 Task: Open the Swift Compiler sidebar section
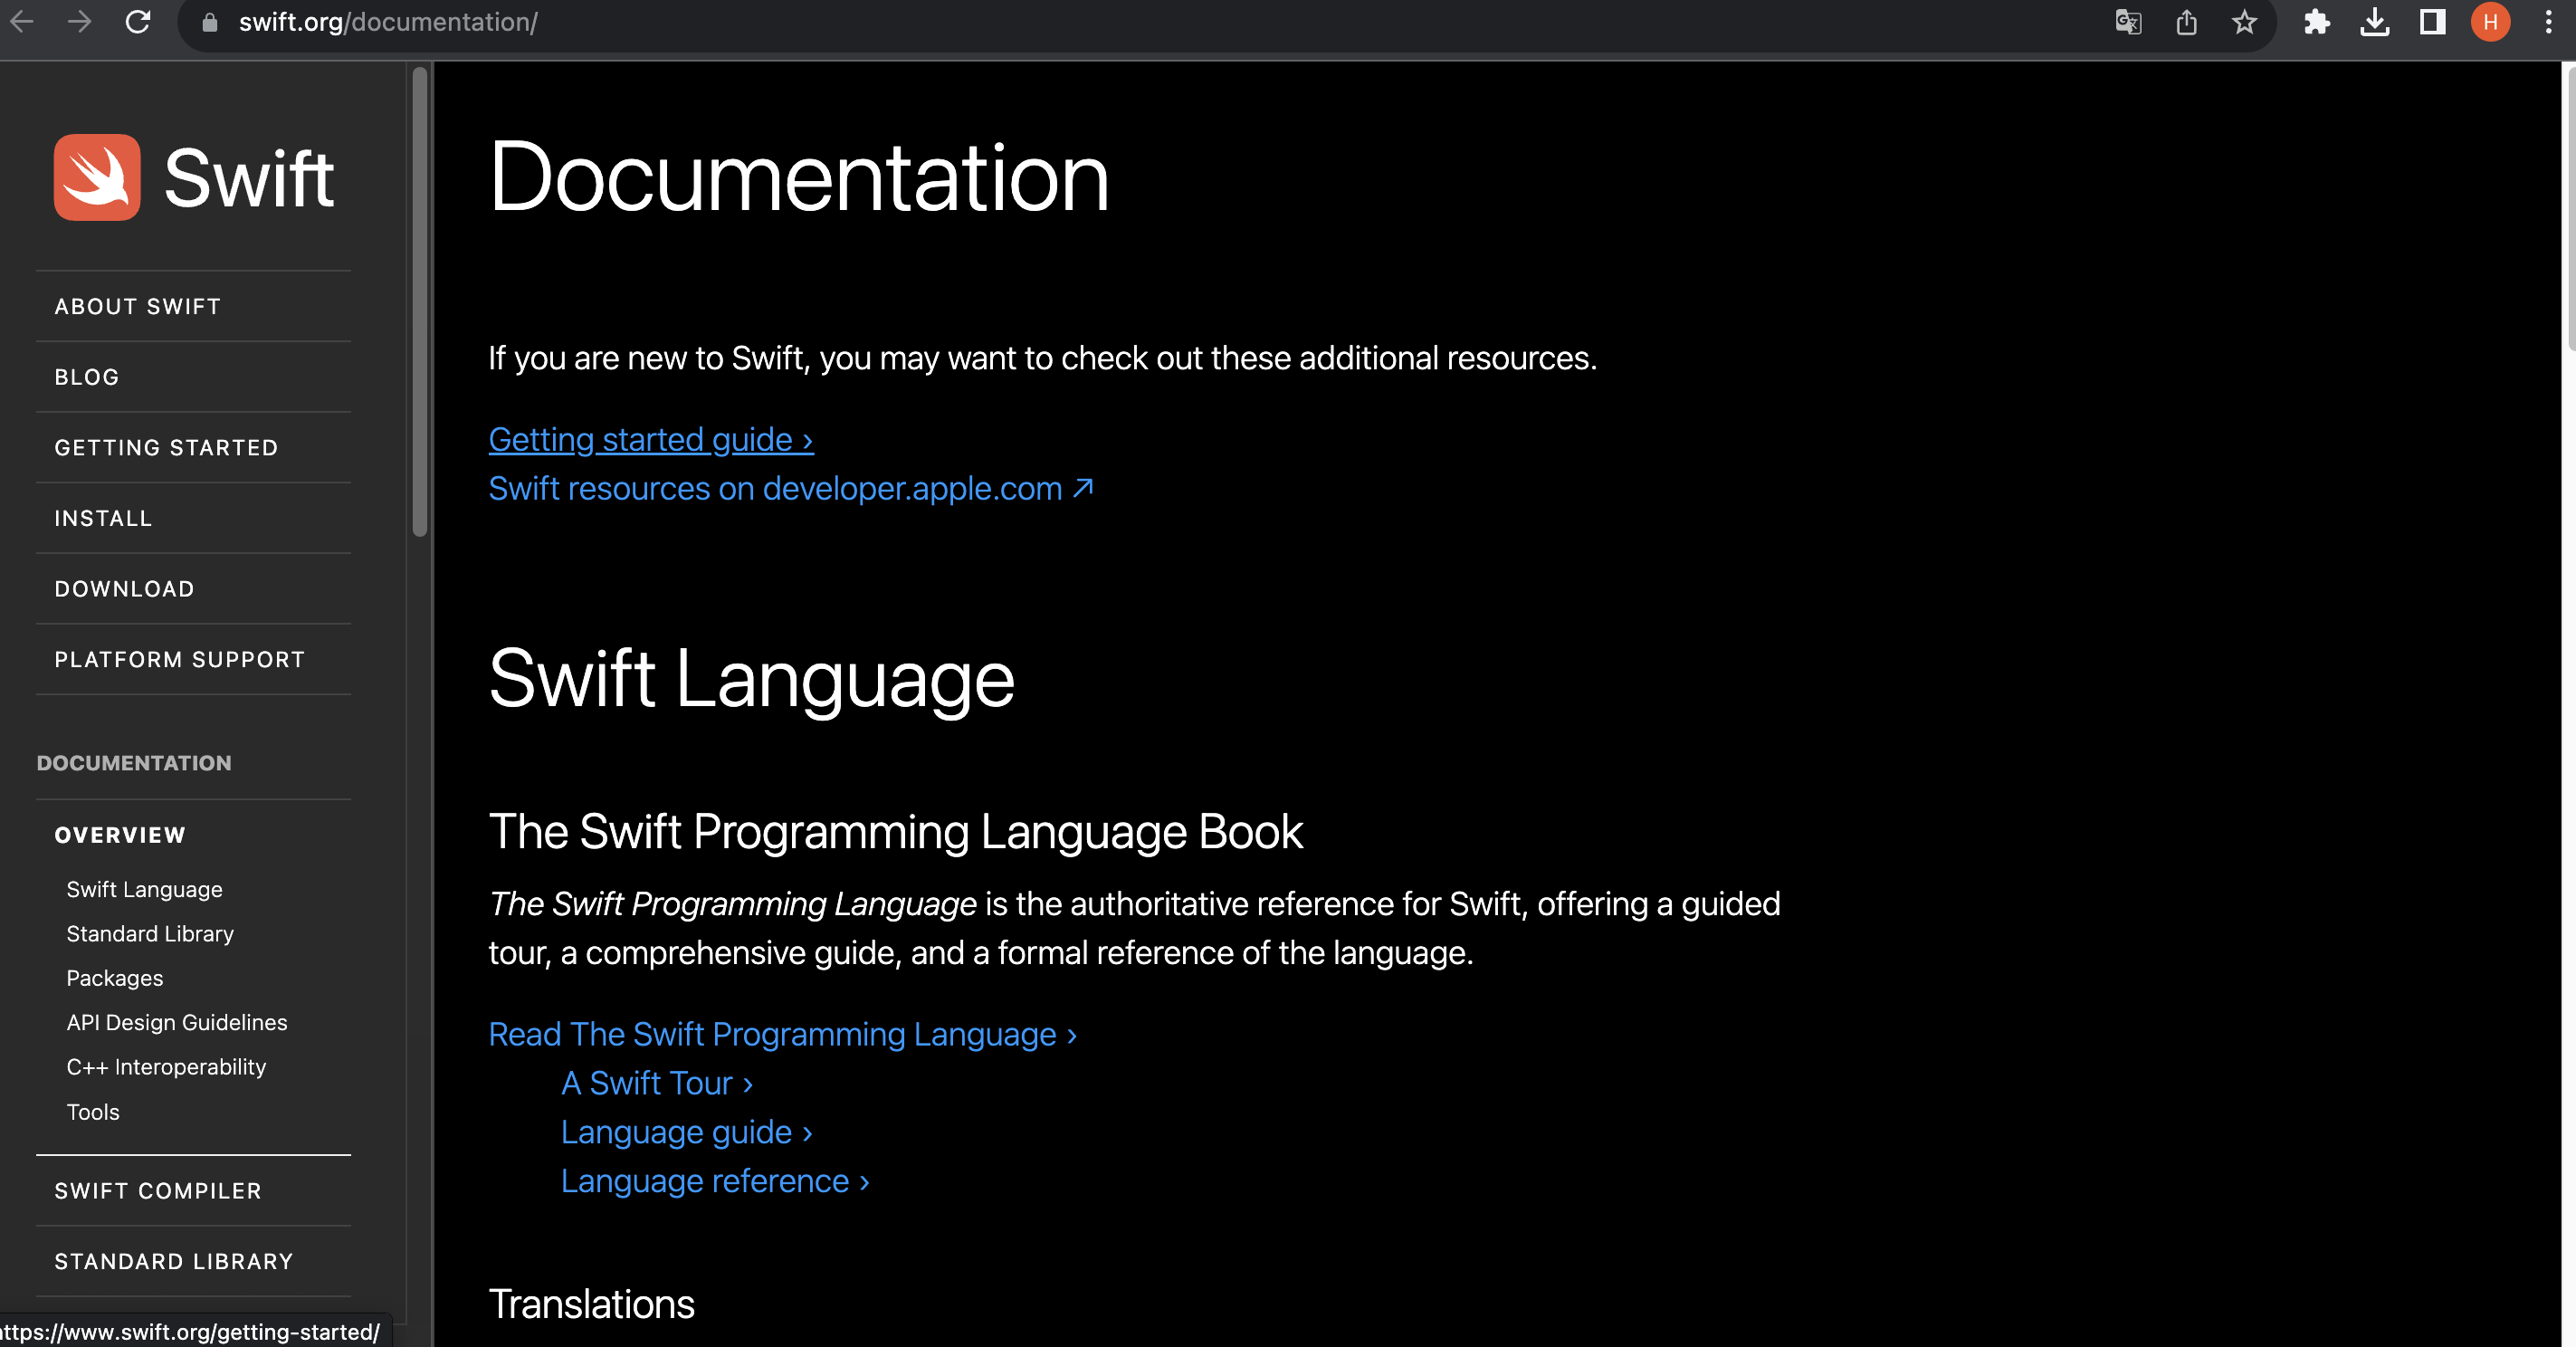point(158,1190)
